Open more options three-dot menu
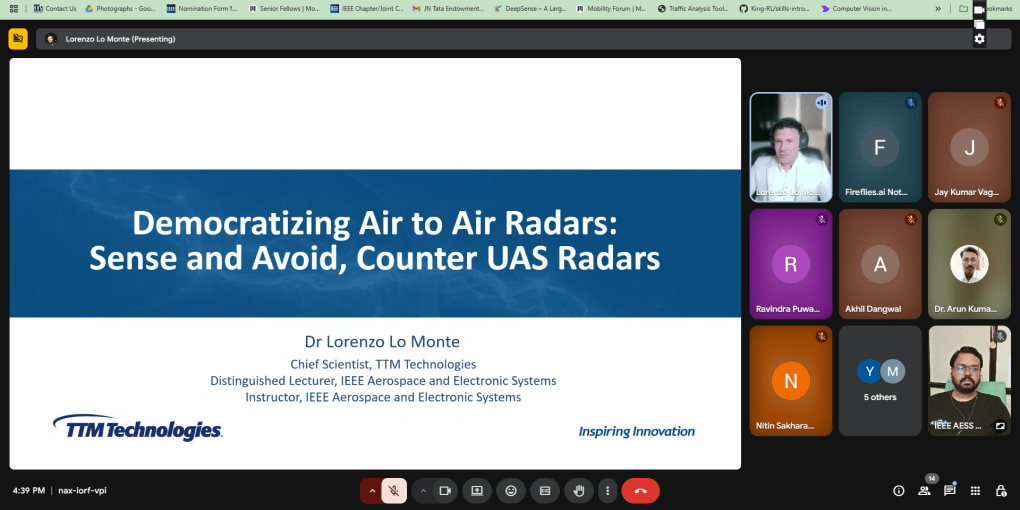 pos(608,490)
